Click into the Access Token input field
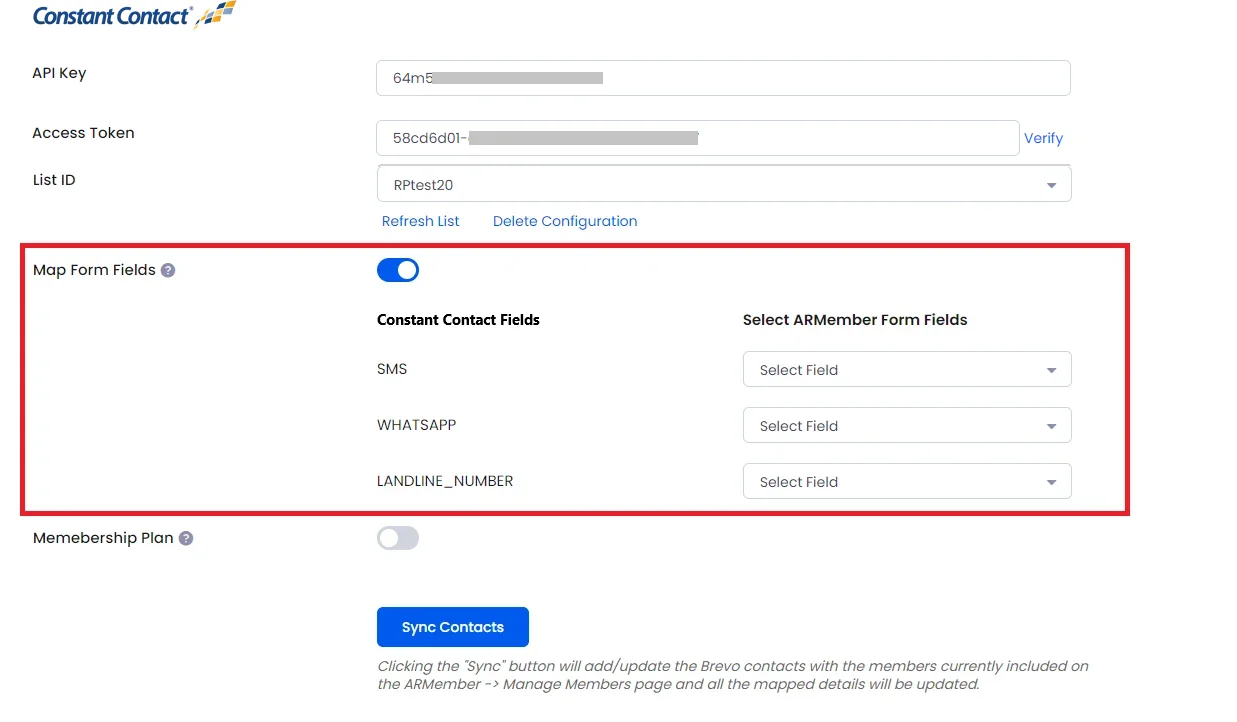The height and width of the screenshot is (722, 1237). coord(697,138)
